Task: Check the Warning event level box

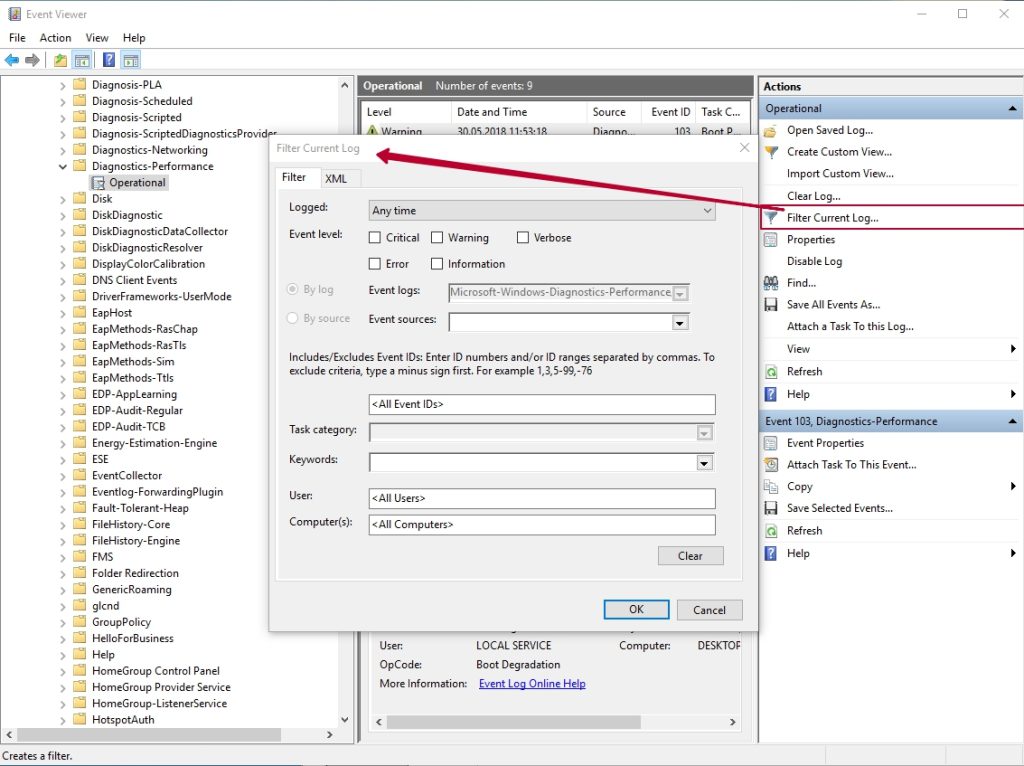Action: pyautogui.click(x=437, y=238)
